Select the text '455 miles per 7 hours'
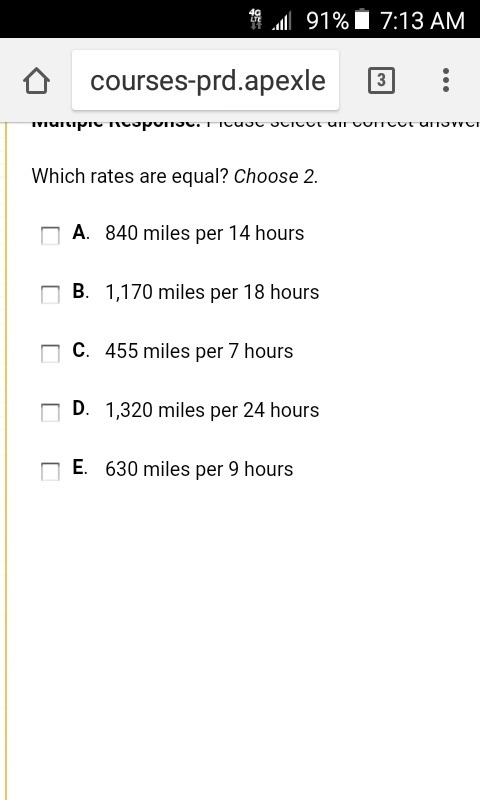This screenshot has width=480, height=800. (199, 351)
